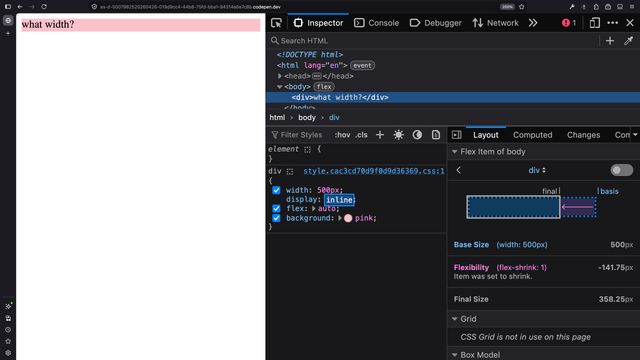Open sidebar settings gear icon
640x360 pixels.
click(x=8, y=353)
